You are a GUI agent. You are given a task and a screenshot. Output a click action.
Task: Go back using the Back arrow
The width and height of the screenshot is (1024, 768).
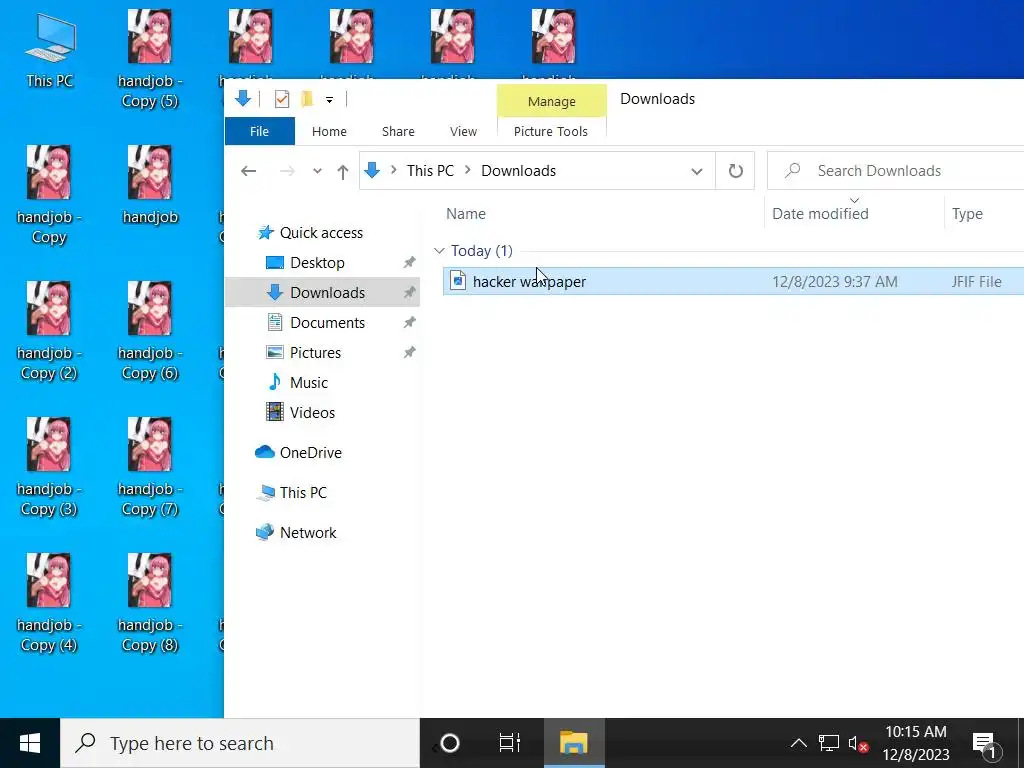(248, 171)
